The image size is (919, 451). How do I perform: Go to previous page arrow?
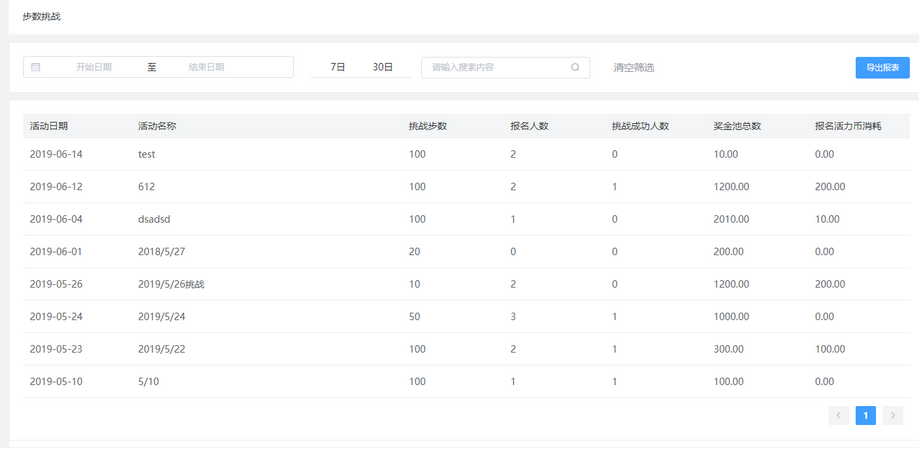pyautogui.click(x=838, y=415)
